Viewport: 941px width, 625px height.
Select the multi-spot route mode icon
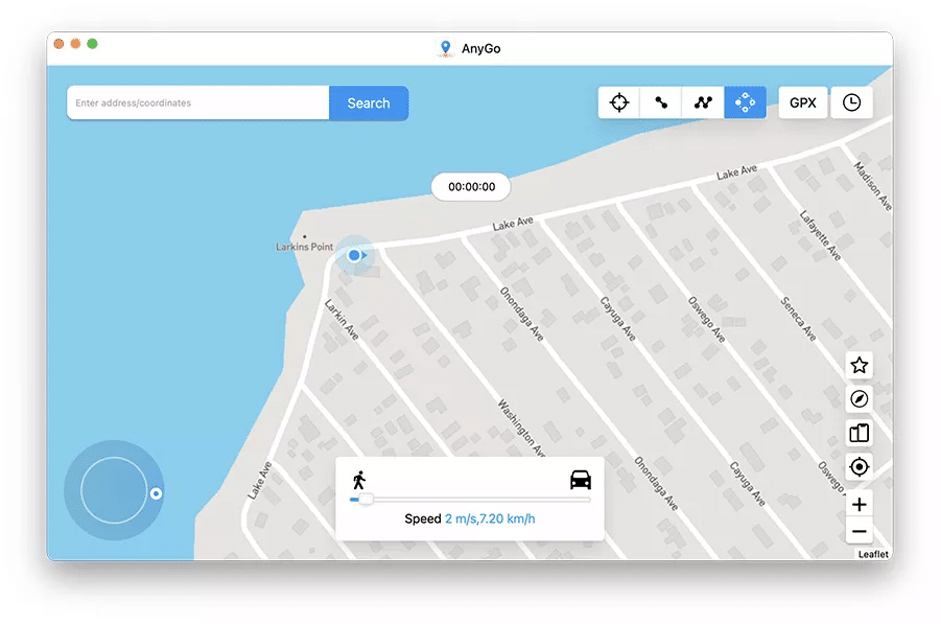coord(702,102)
